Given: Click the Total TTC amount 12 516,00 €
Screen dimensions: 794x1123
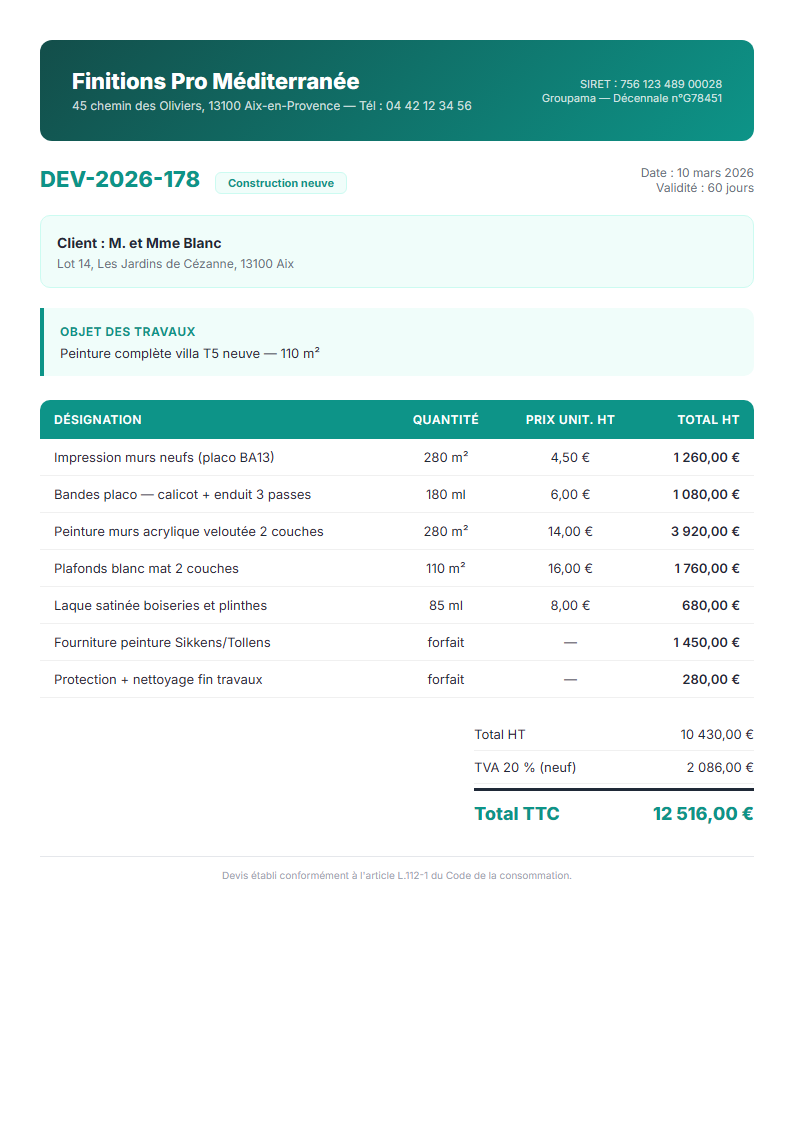Looking at the screenshot, I should (702, 814).
